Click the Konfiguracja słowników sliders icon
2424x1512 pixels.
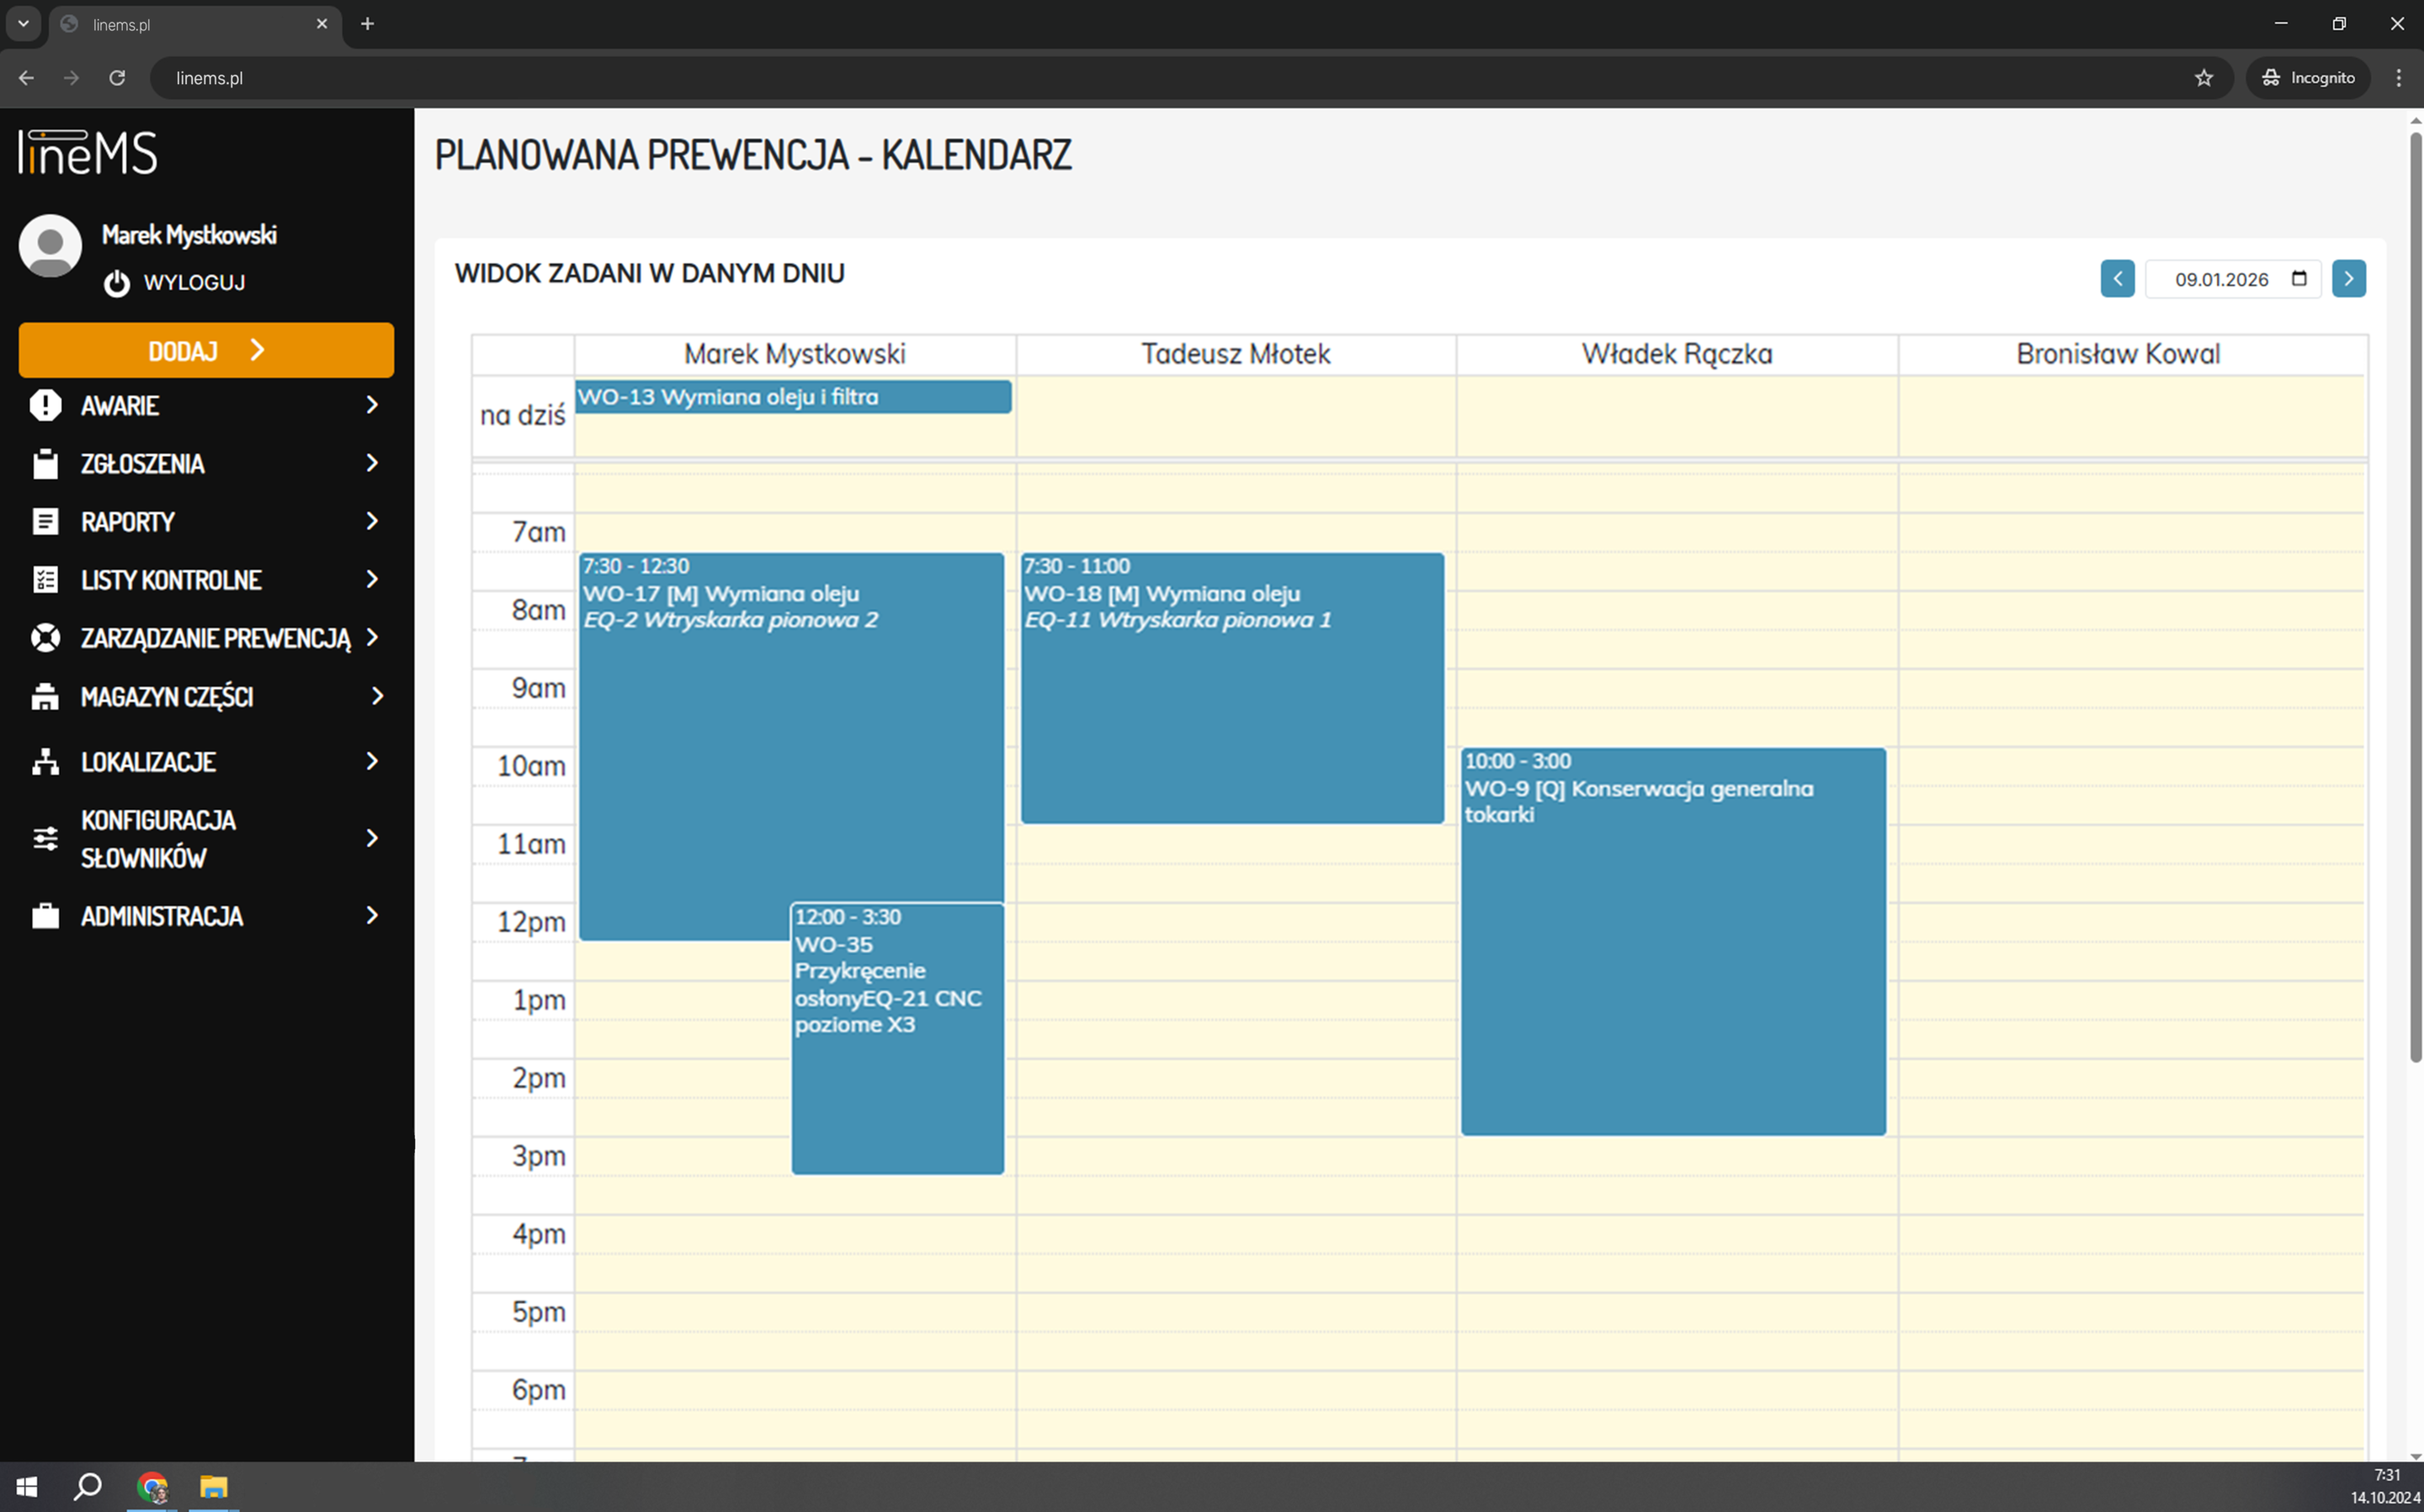point(45,839)
